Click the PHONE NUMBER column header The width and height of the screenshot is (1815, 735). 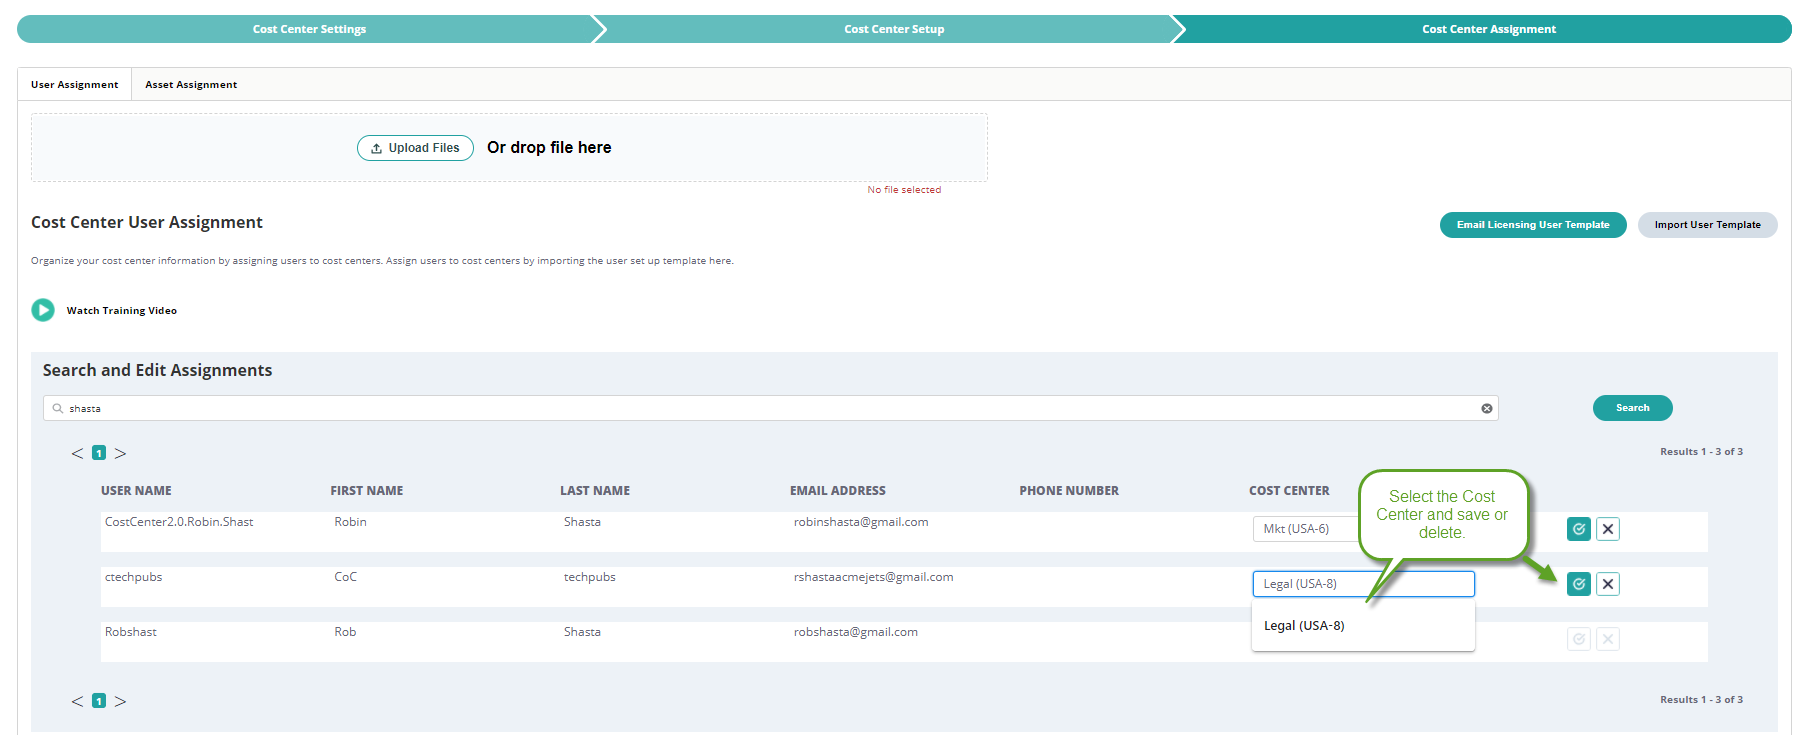click(x=1069, y=491)
